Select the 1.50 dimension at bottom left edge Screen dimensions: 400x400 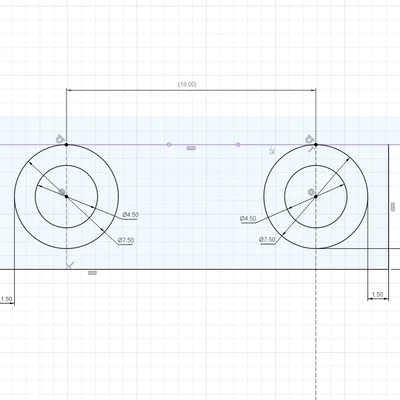(6, 299)
